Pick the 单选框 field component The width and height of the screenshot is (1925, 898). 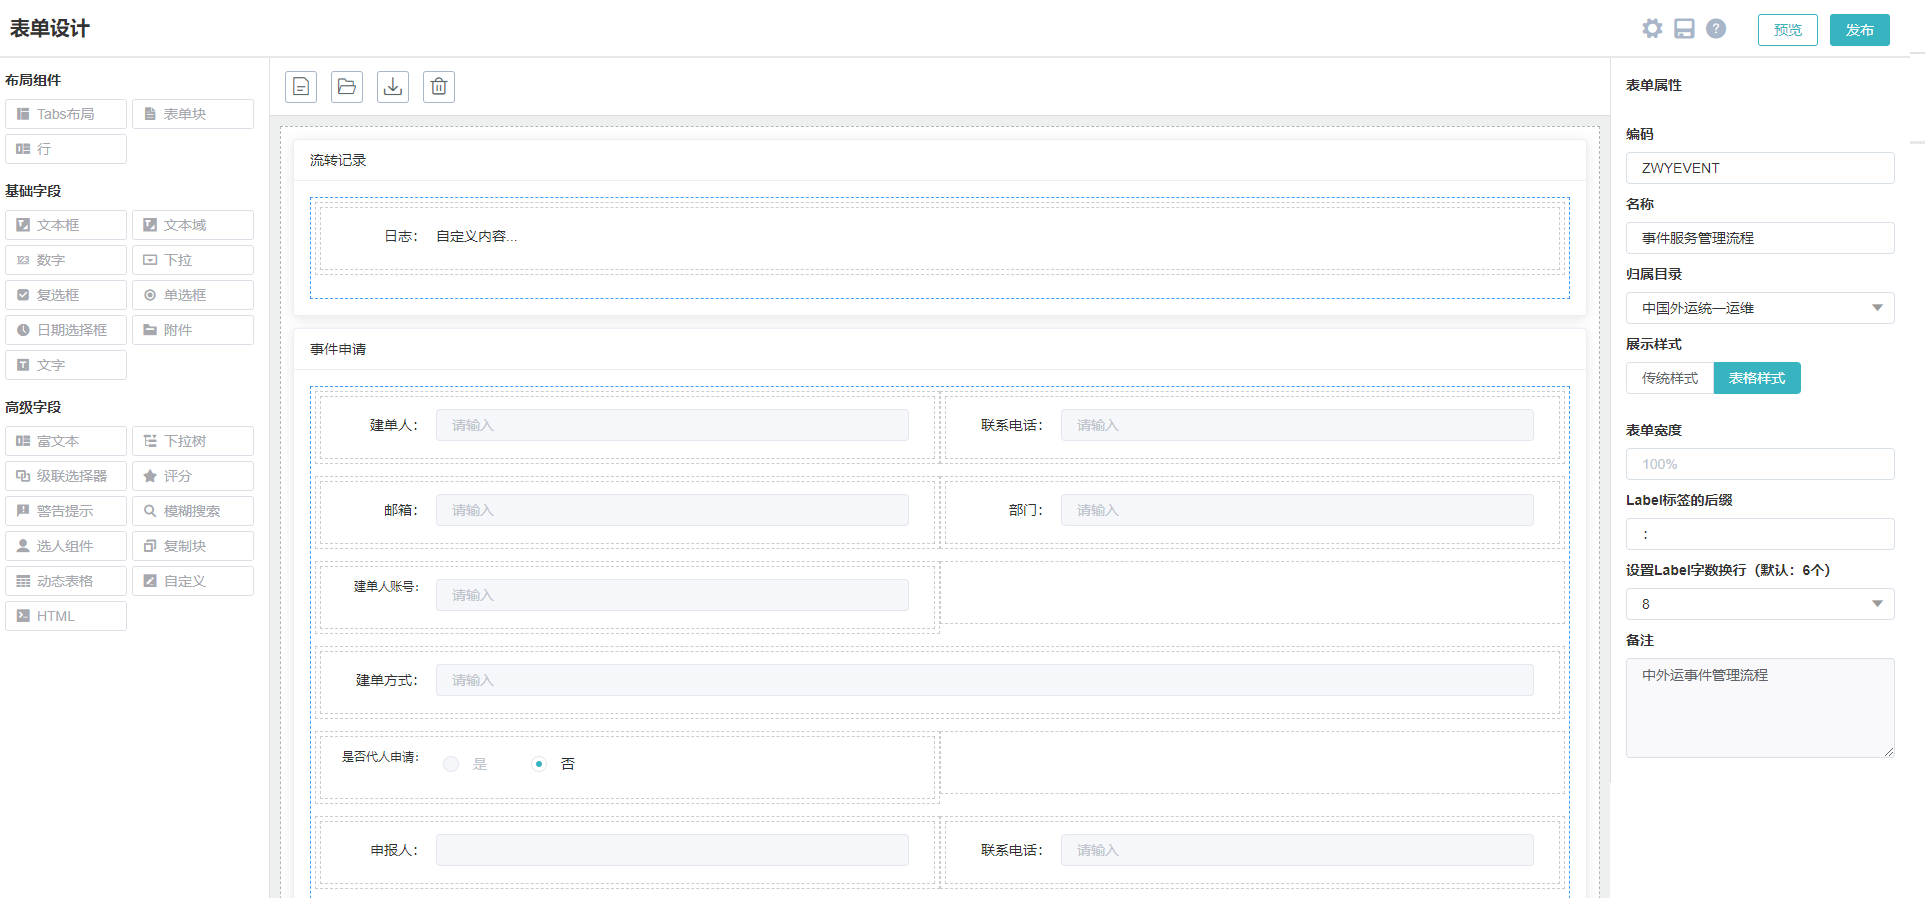pos(193,295)
